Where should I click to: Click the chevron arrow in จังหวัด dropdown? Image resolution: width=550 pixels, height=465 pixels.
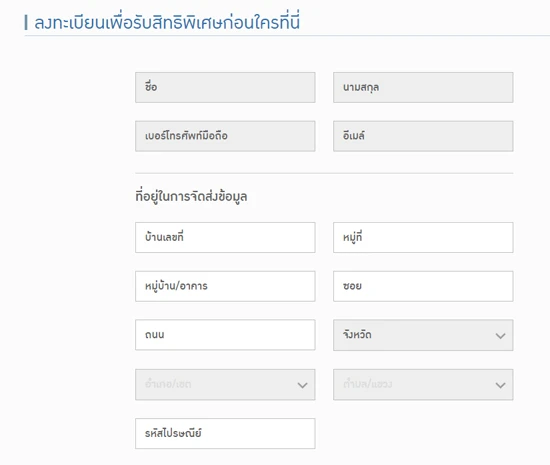pyautogui.click(x=500, y=336)
